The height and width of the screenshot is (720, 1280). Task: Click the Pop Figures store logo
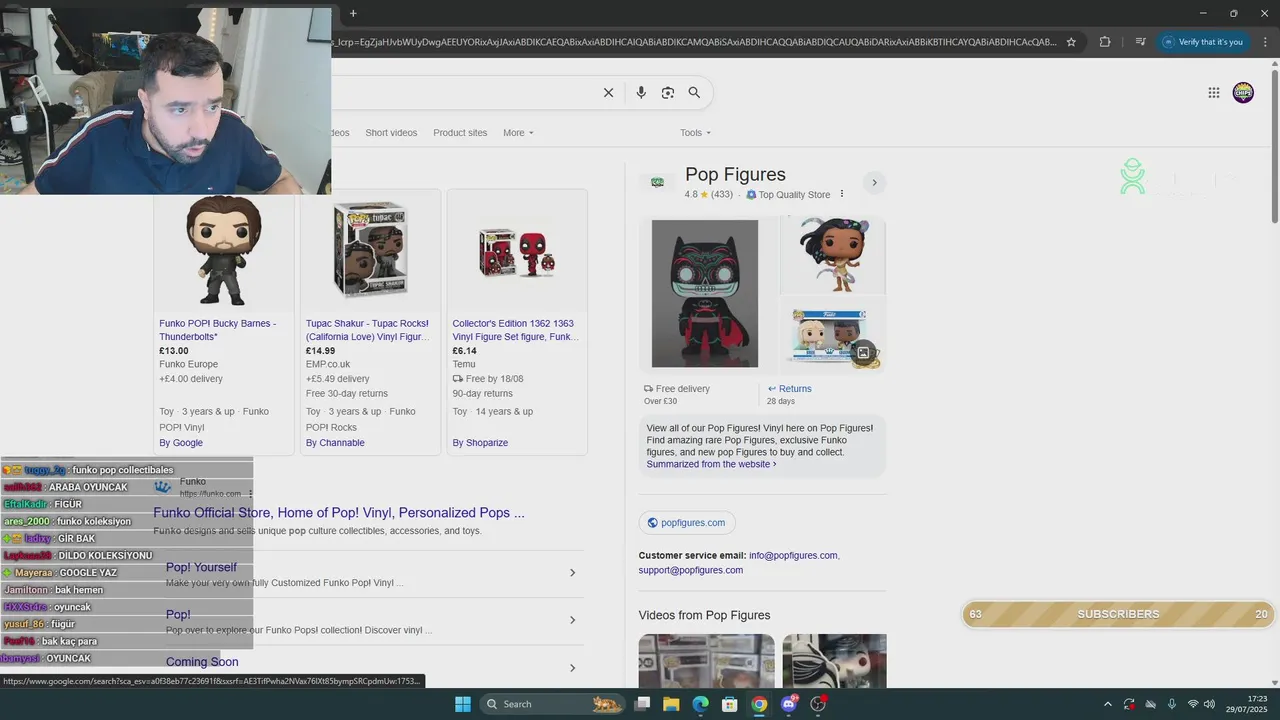tap(657, 182)
